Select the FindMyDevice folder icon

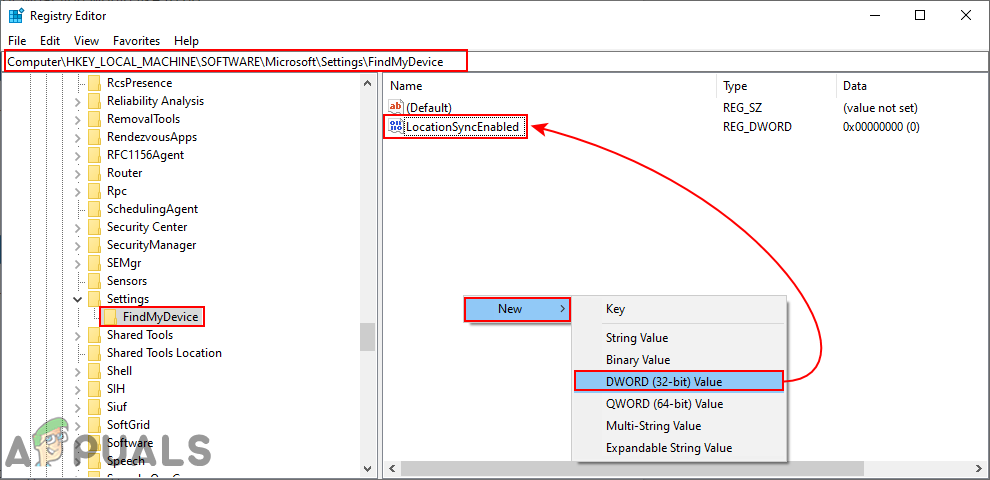(x=110, y=317)
